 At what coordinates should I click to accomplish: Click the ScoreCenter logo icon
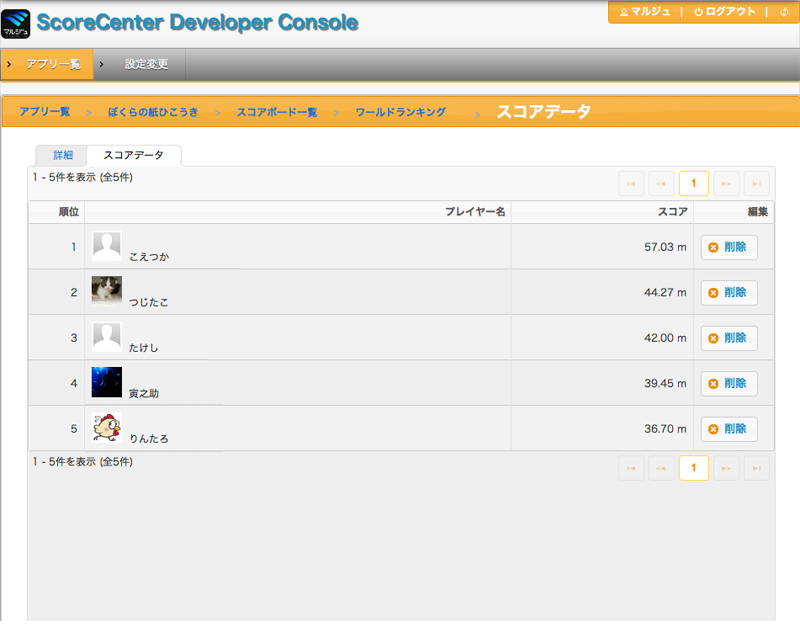[17, 23]
